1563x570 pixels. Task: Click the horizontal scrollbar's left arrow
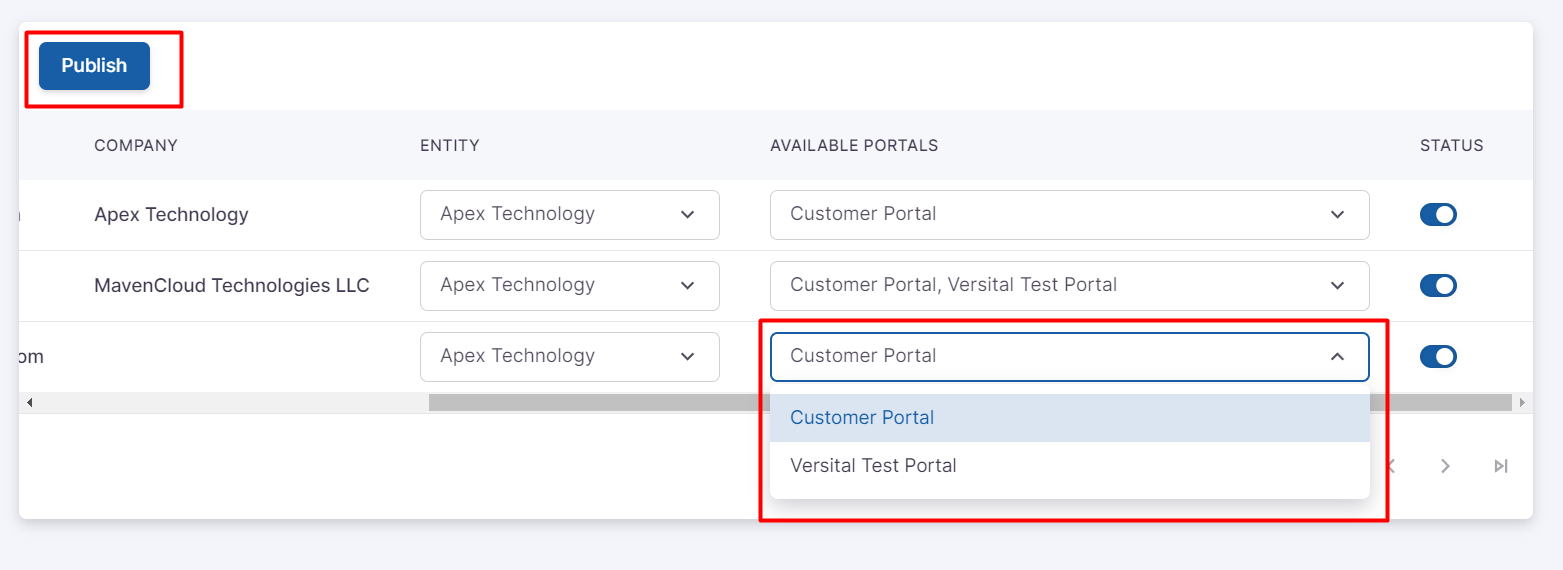point(29,403)
